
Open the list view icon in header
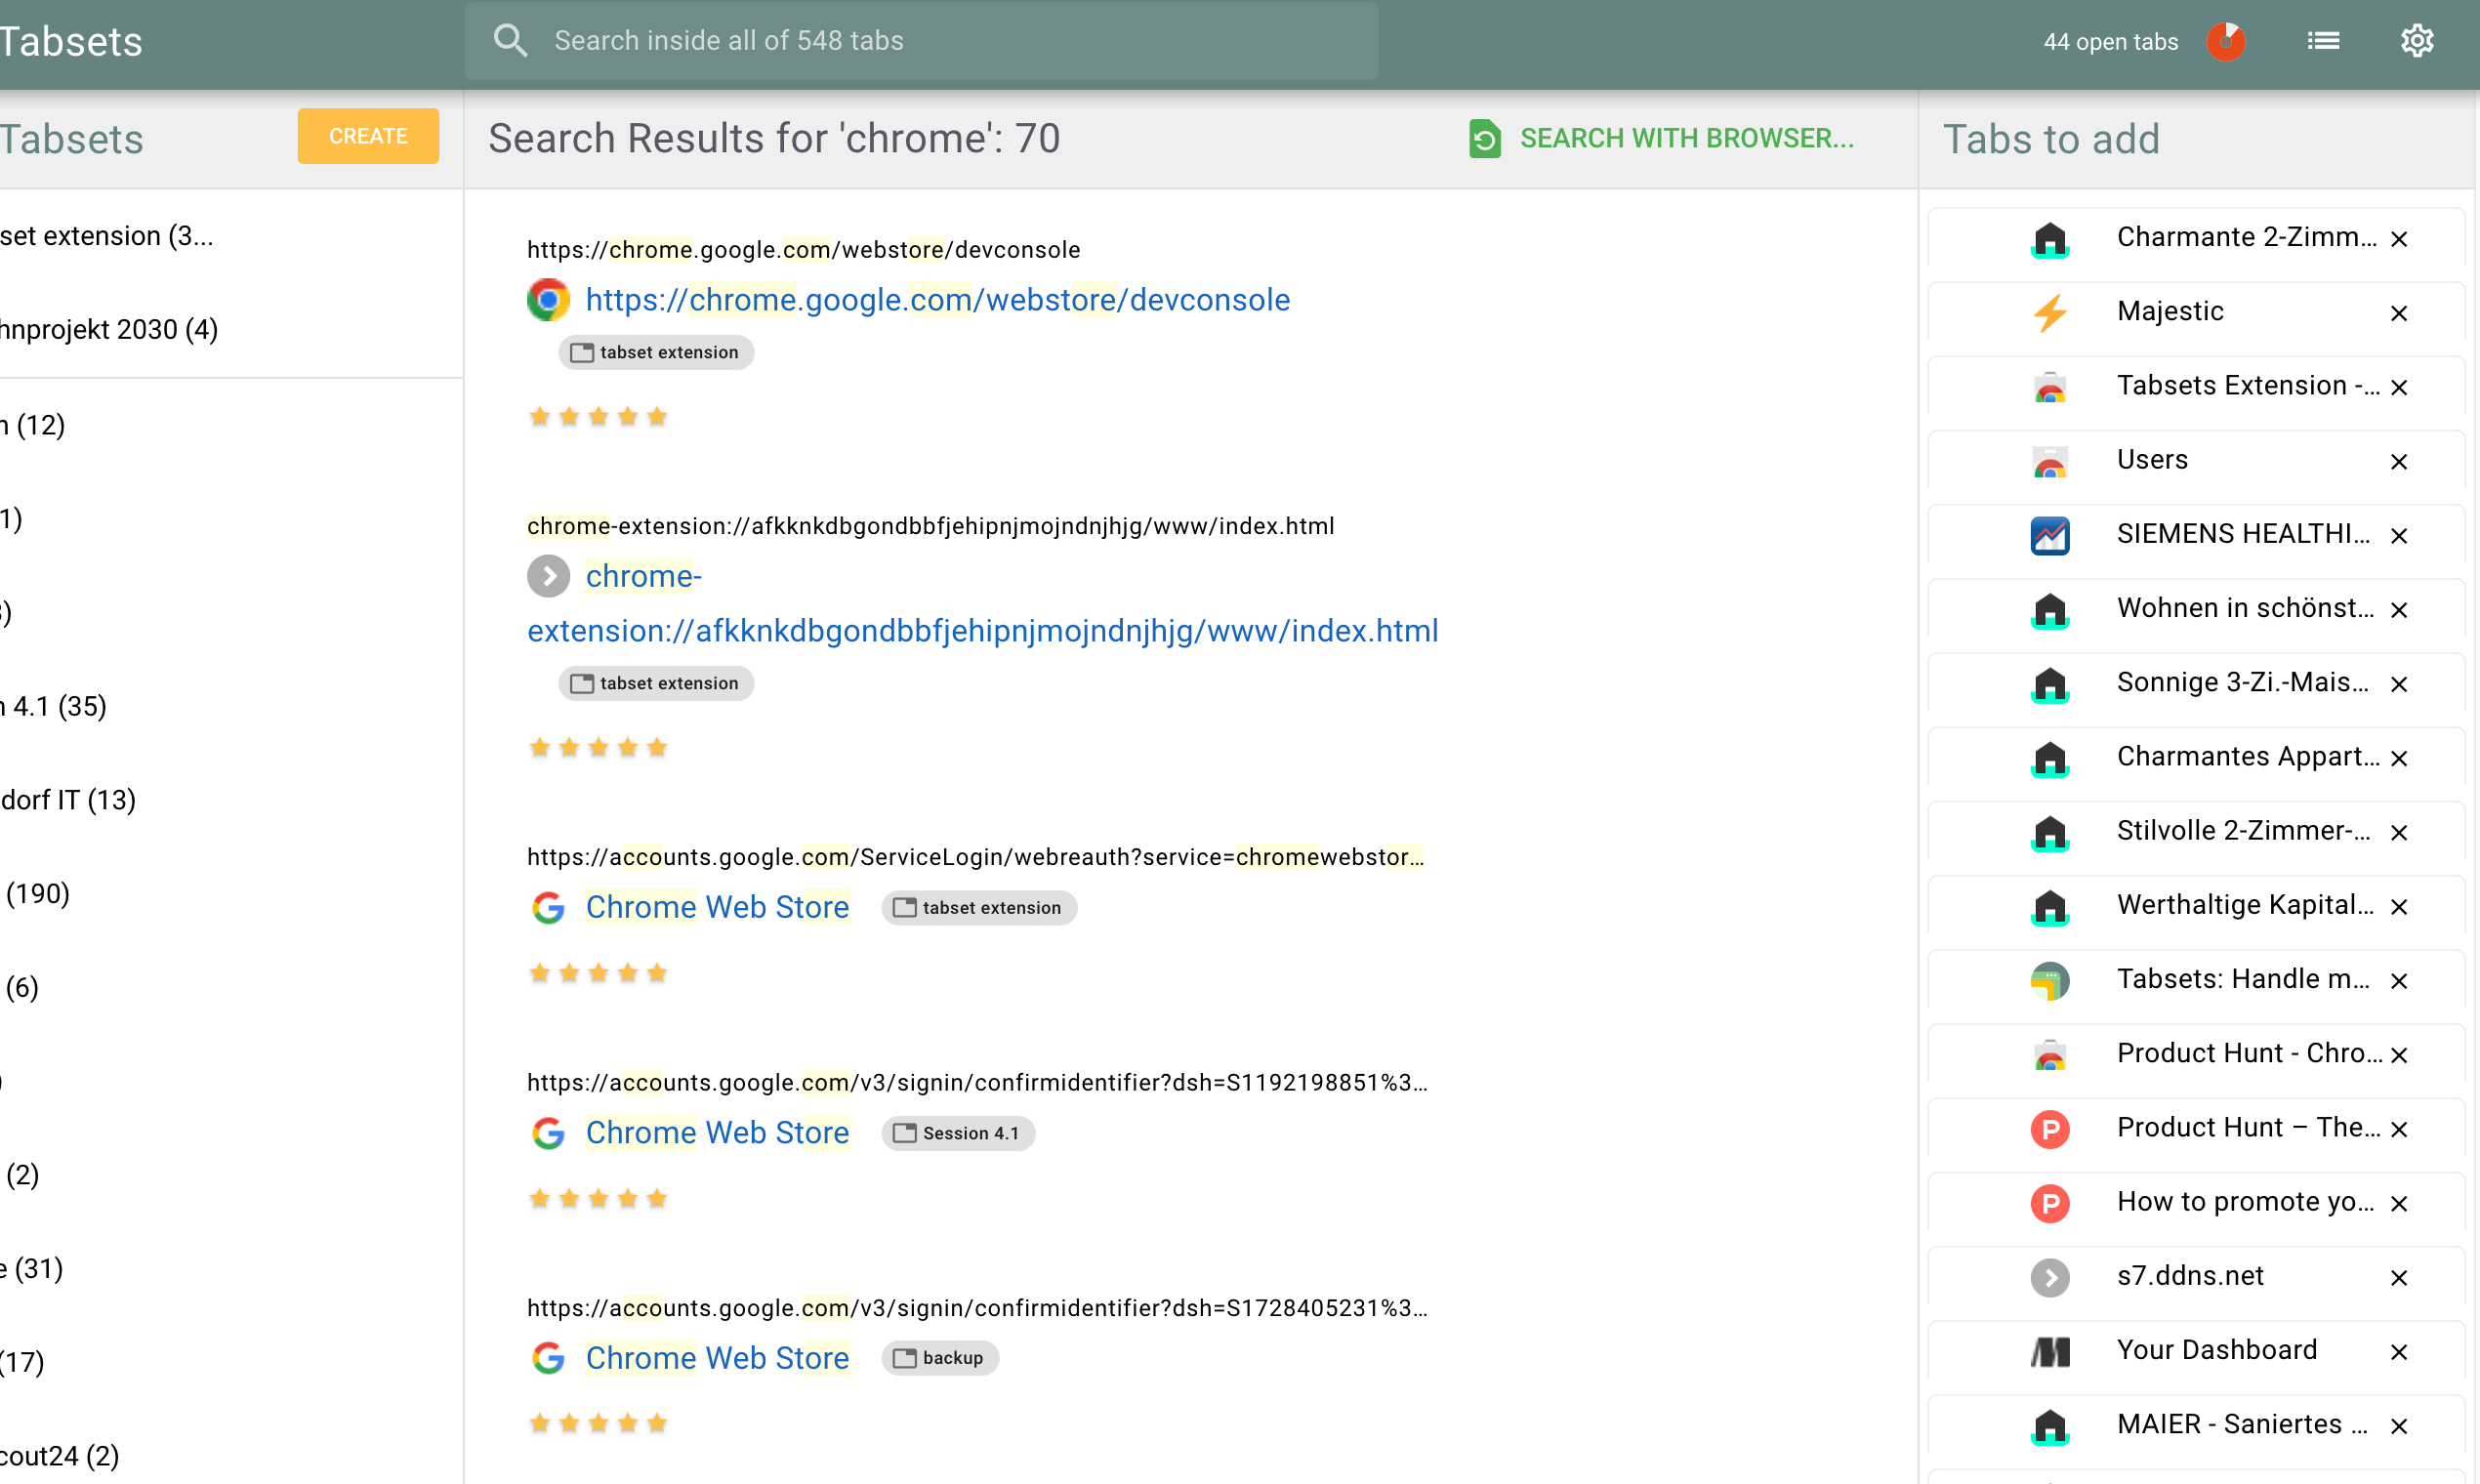[2323, 41]
